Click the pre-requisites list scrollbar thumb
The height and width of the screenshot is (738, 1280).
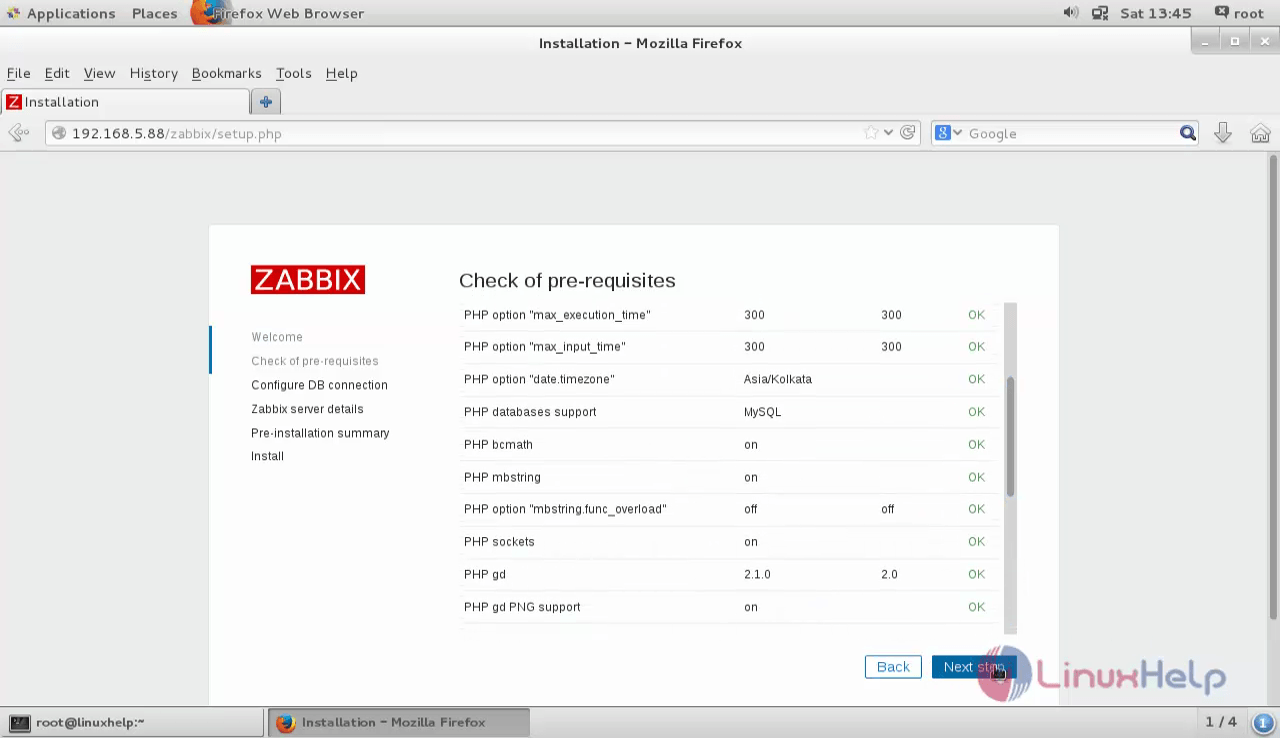point(1011,436)
